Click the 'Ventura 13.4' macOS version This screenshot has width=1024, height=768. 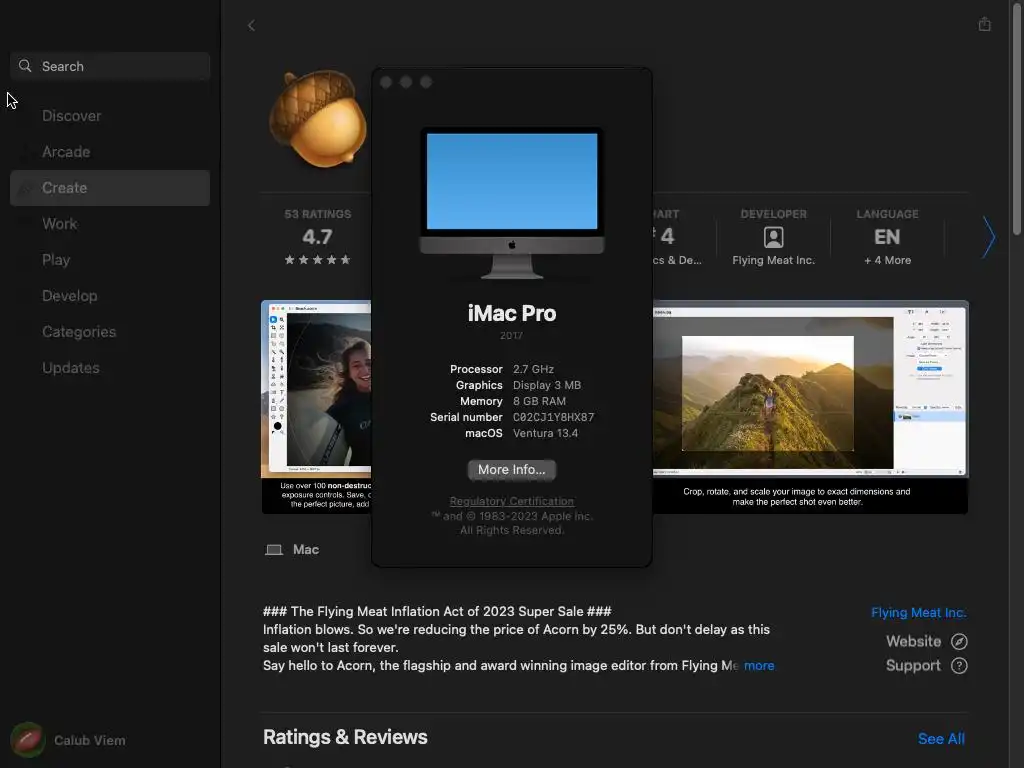pos(545,433)
